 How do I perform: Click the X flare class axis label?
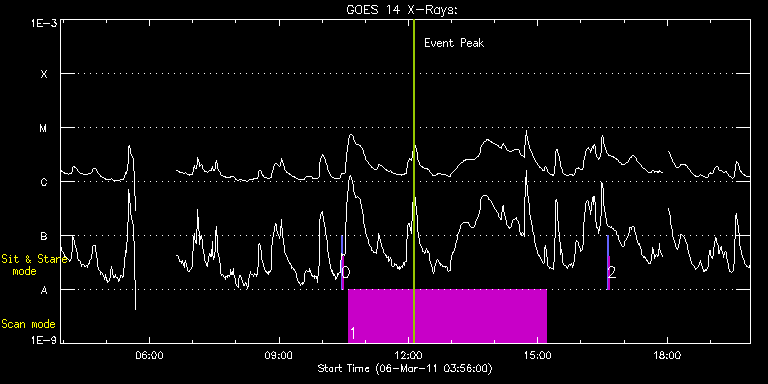point(44,74)
